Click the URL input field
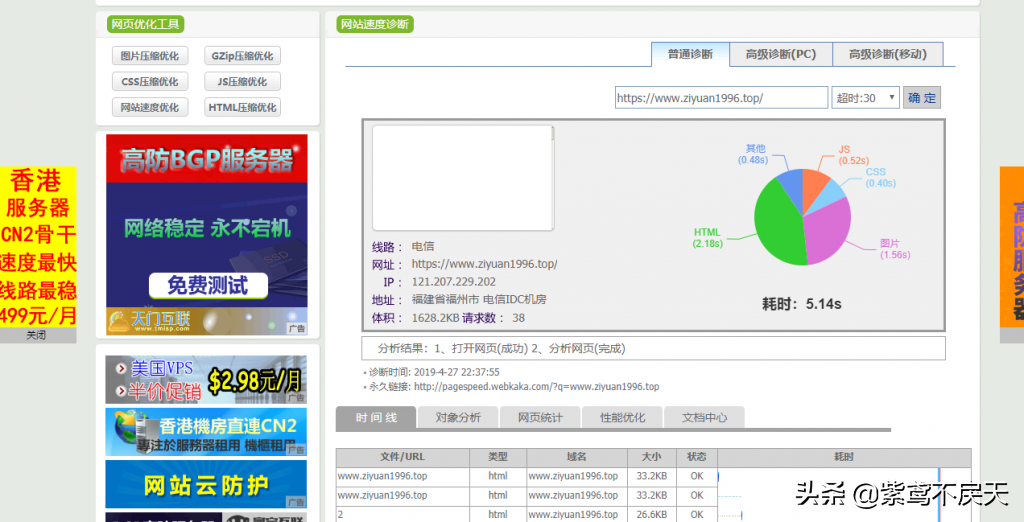 pyautogui.click(x=721, y=98)
